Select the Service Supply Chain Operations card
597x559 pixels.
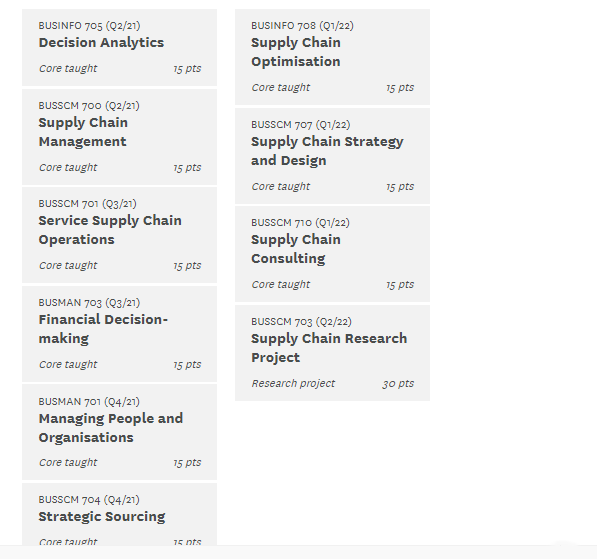coord(119,235)
